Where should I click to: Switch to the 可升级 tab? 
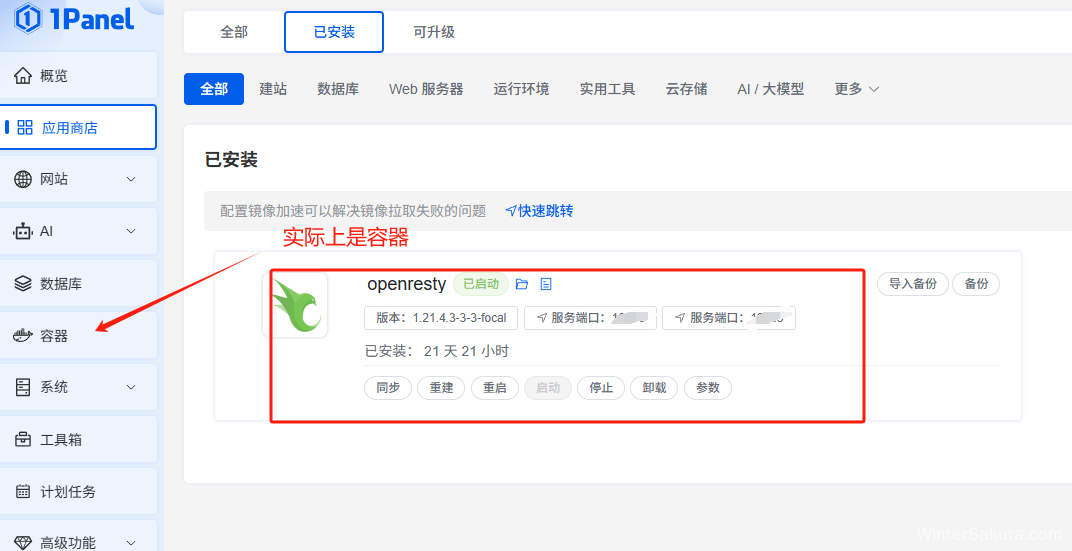tap(433, 31)
